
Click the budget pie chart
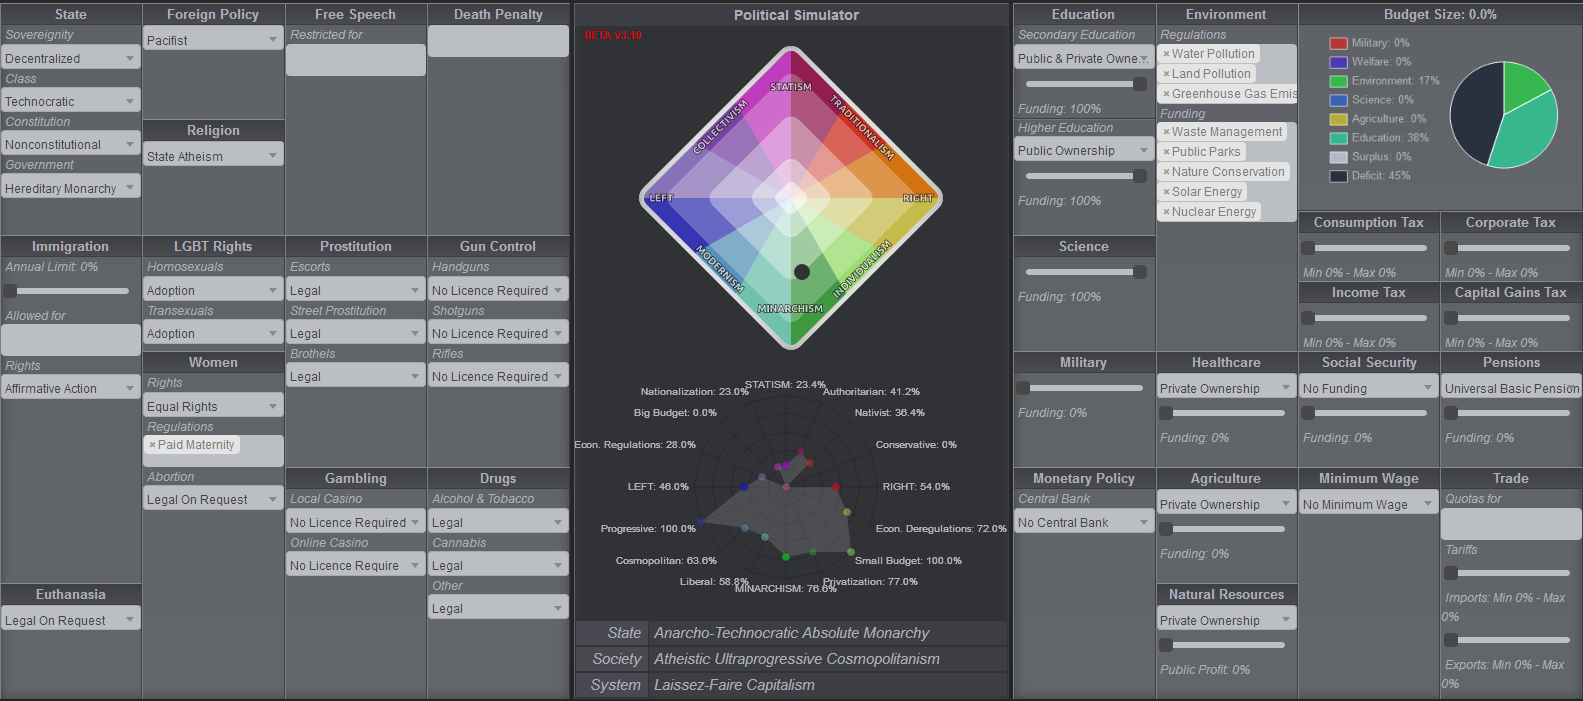(1504, 115)
